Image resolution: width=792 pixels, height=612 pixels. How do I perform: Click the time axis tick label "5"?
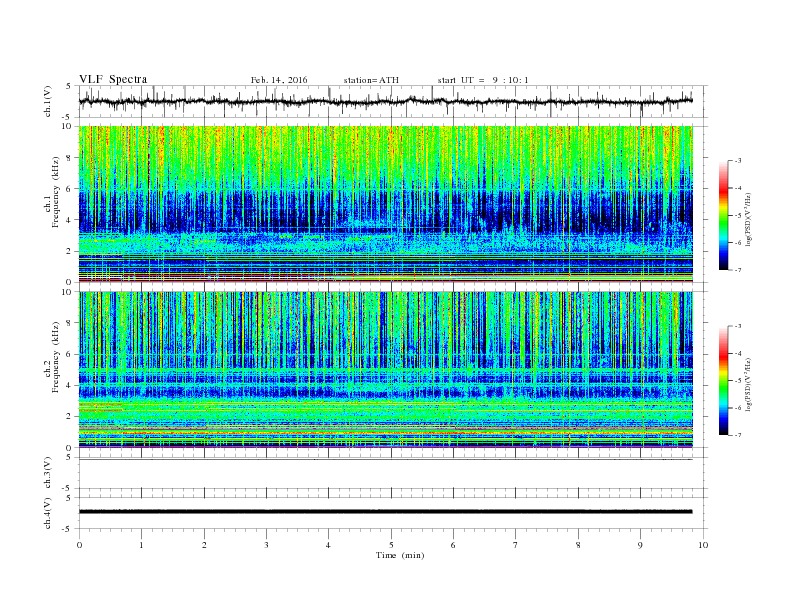pos(391,545)
